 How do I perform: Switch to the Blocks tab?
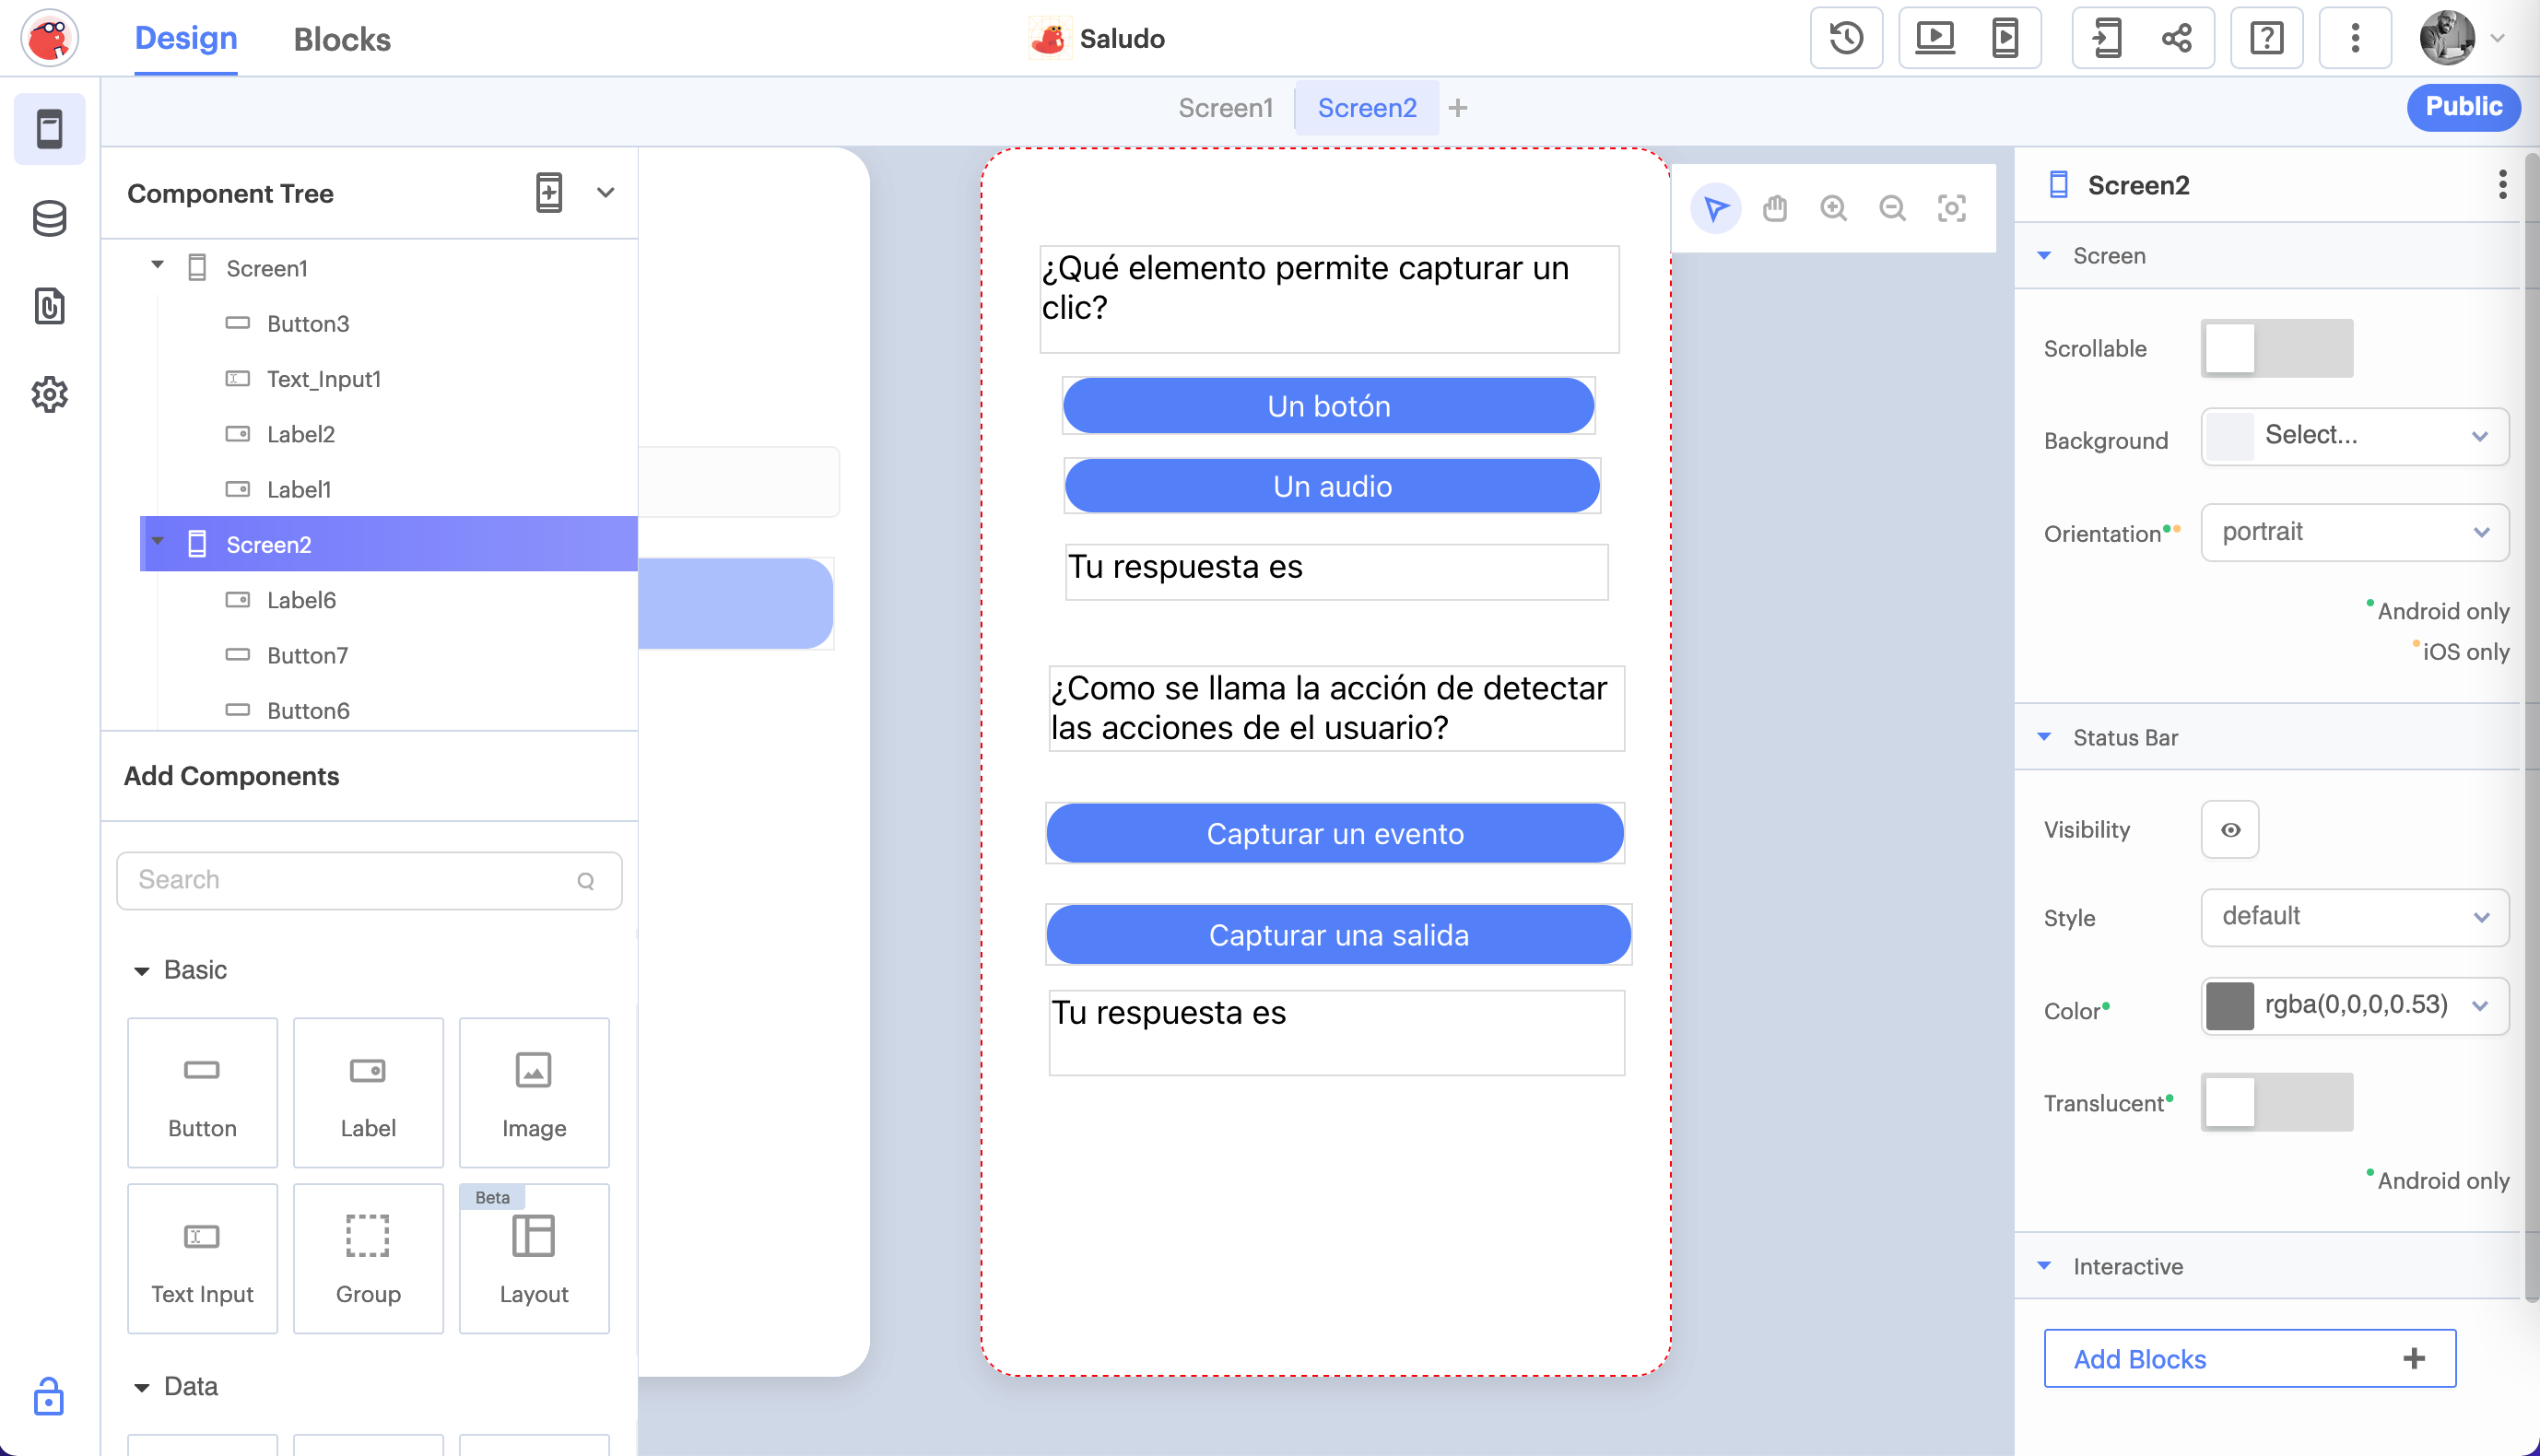[x=341, y=39]
